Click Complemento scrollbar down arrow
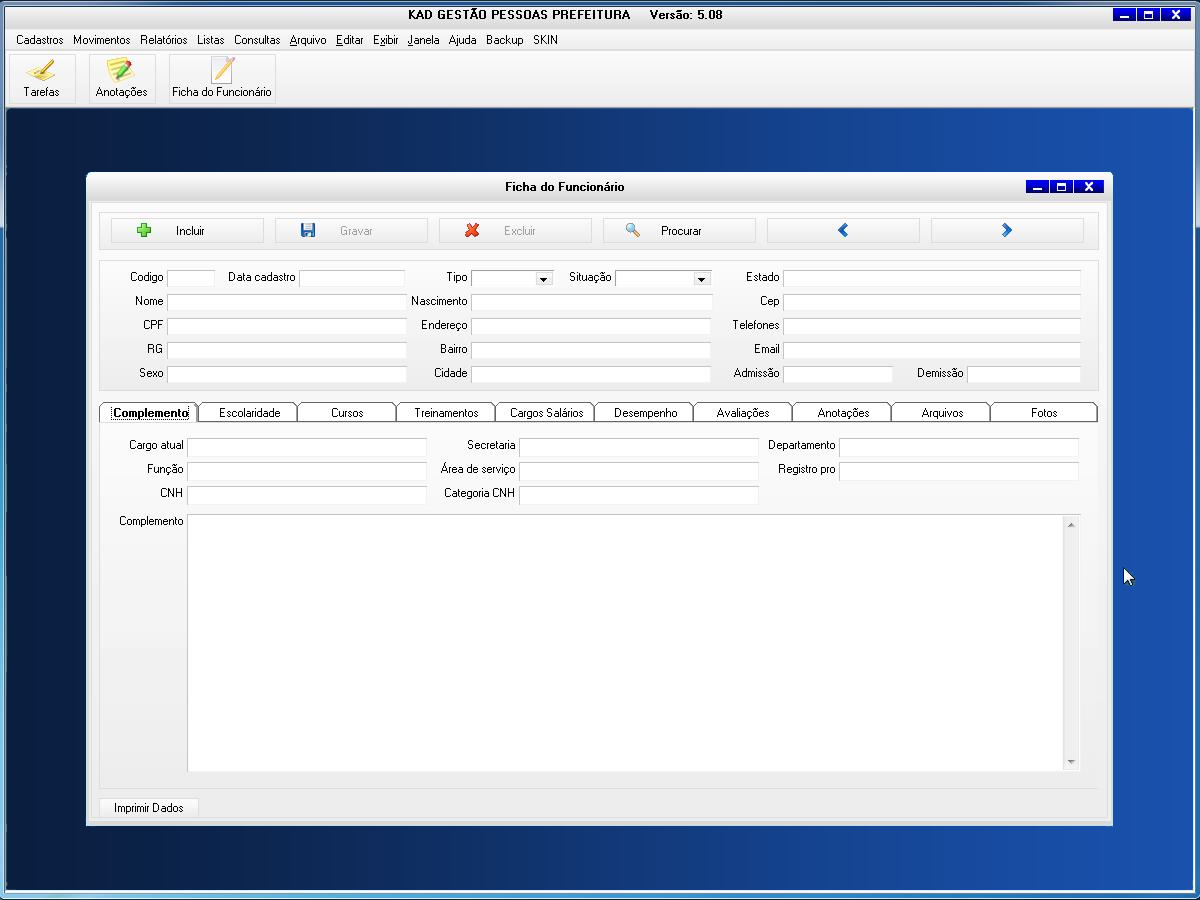The width and height of the screenshot is (1200, 900). click(1071, 762)
